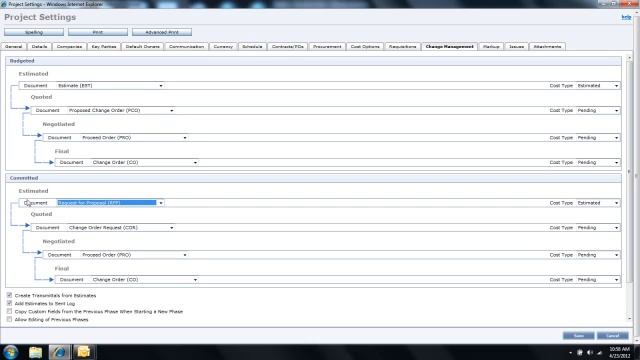Viewport: 640px width, 360px height.
Task: Open the Outlook mail taskbar icon
Action: [84, 352]
